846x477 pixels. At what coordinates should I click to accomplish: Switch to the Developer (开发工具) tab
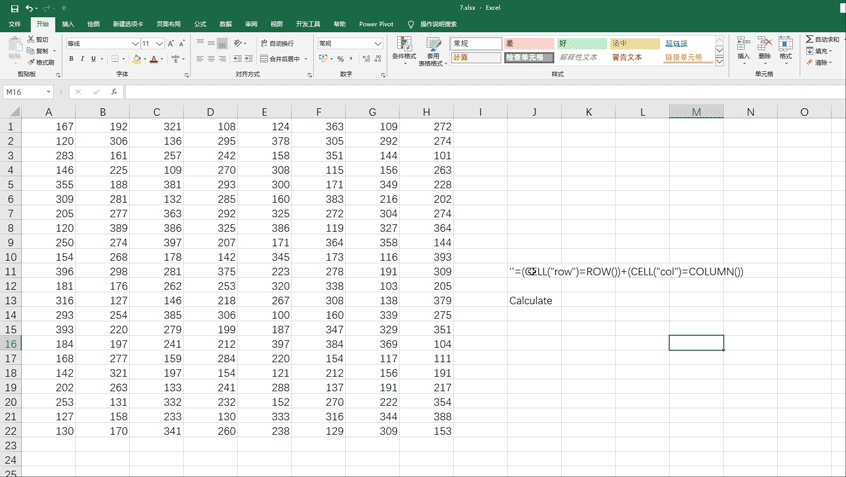308,24
